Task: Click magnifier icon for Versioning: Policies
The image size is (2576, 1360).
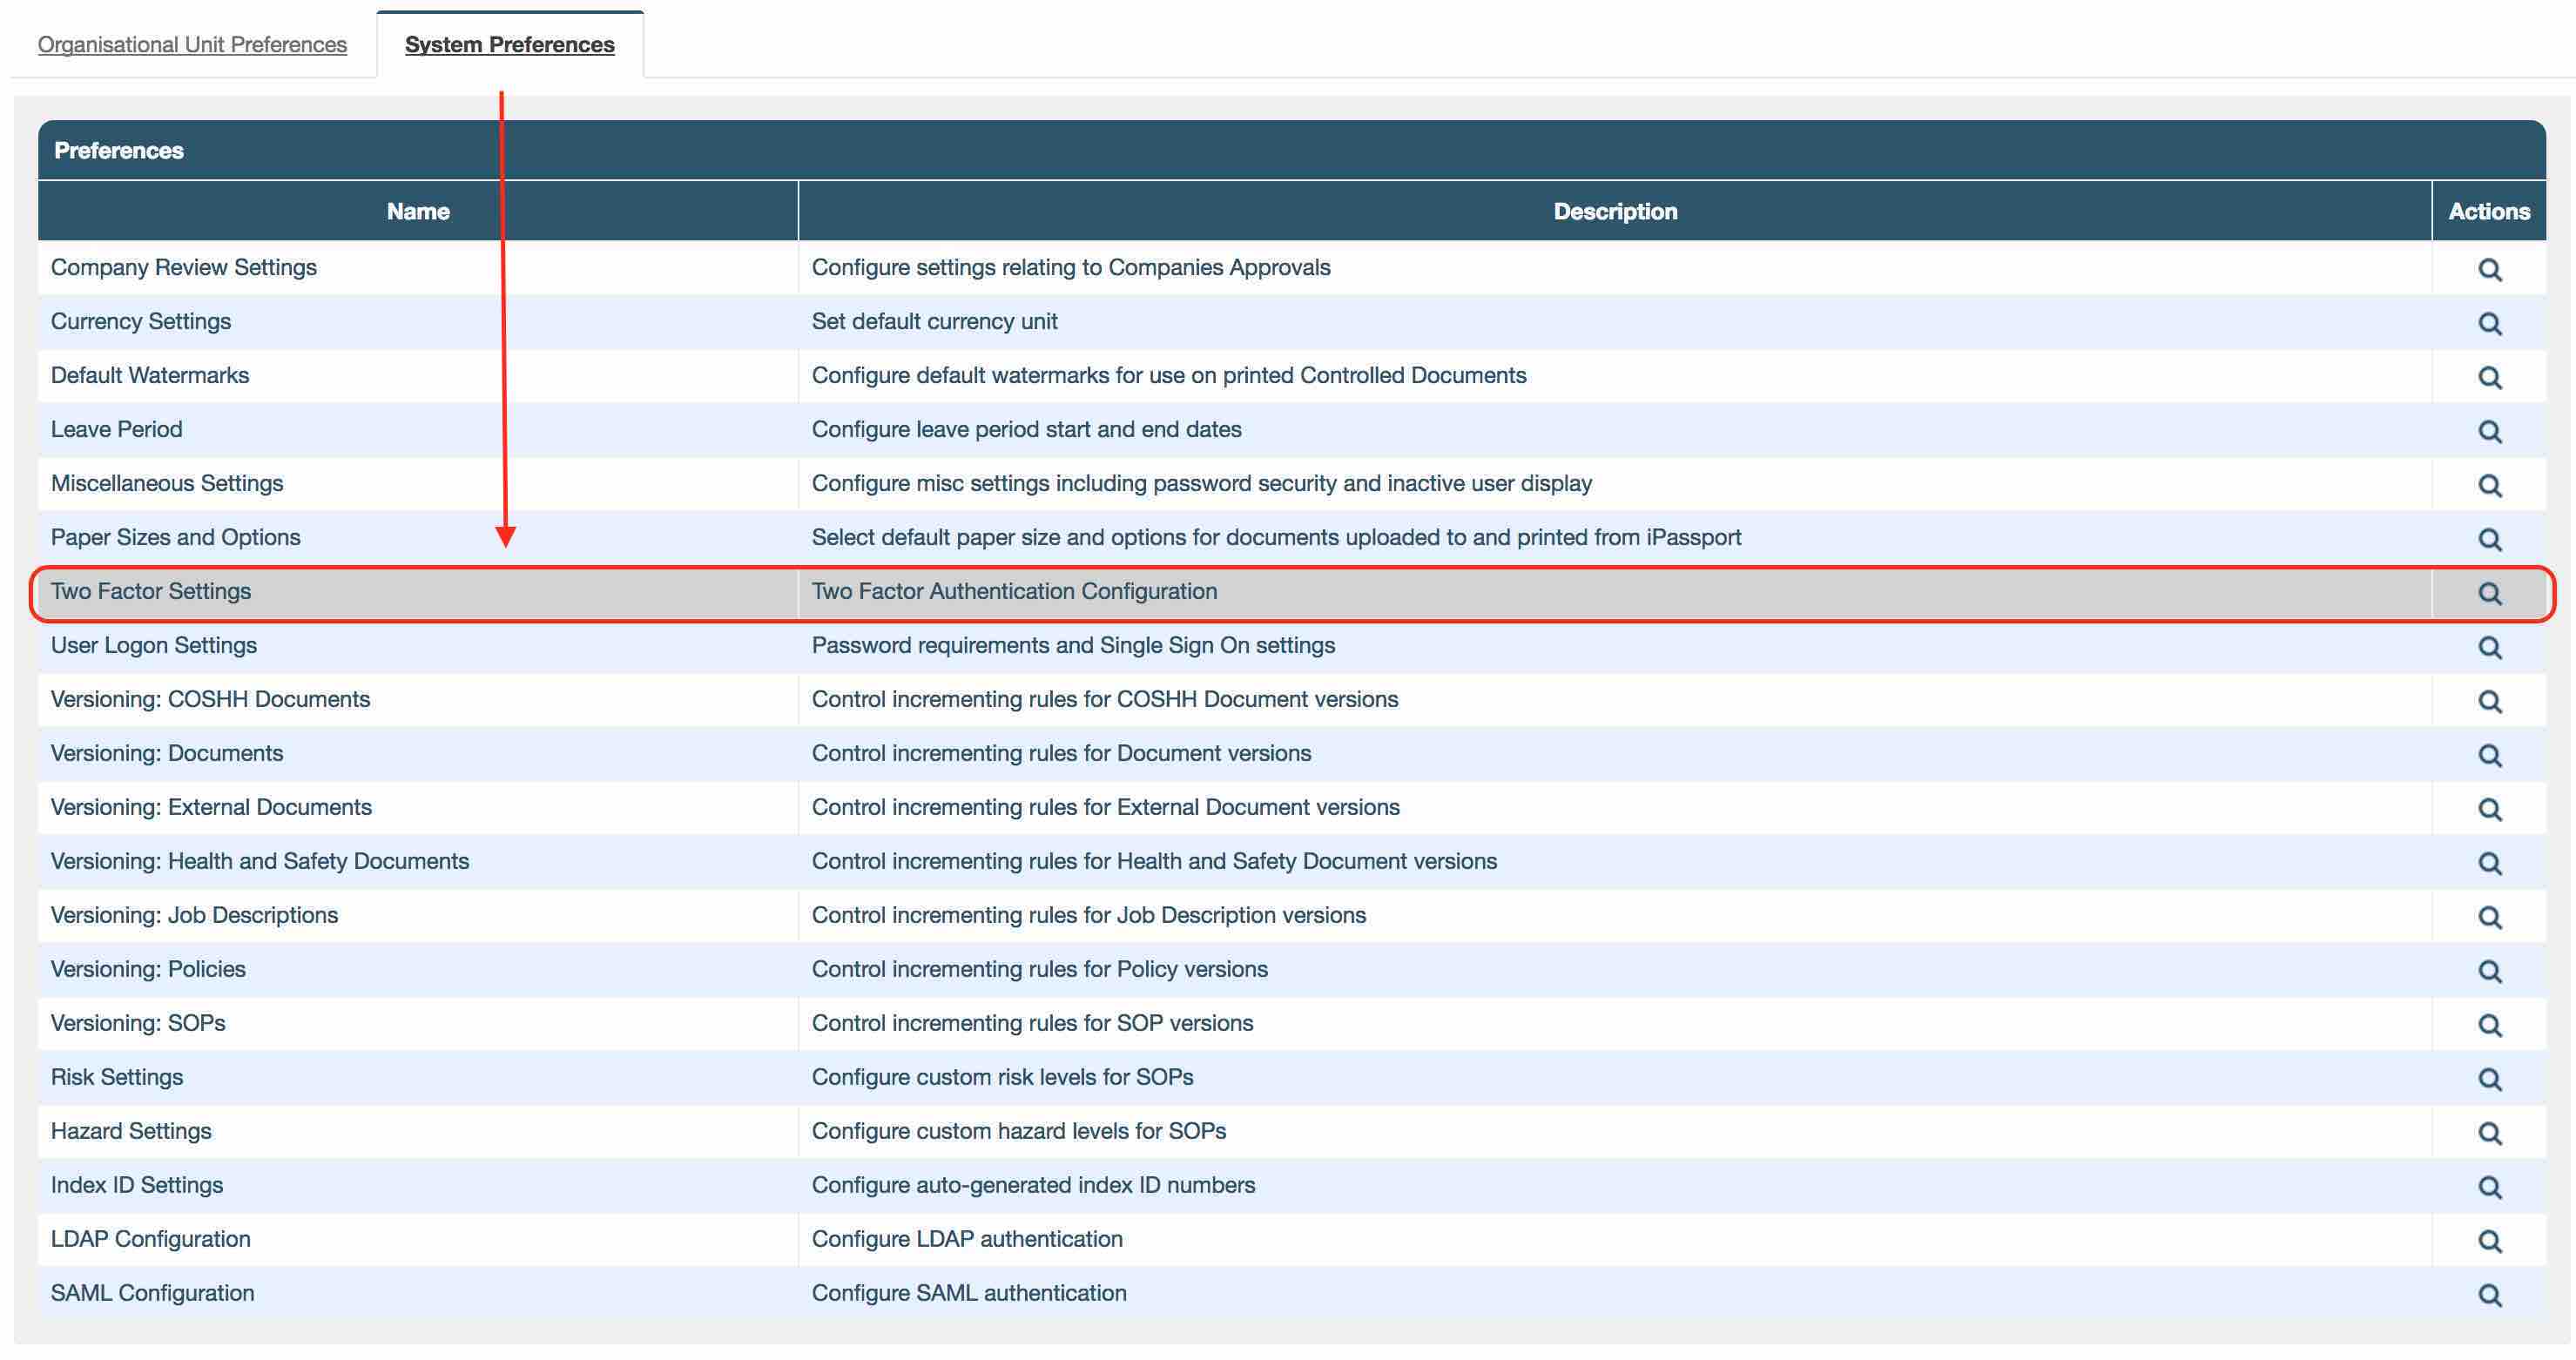Action: 2489,972
